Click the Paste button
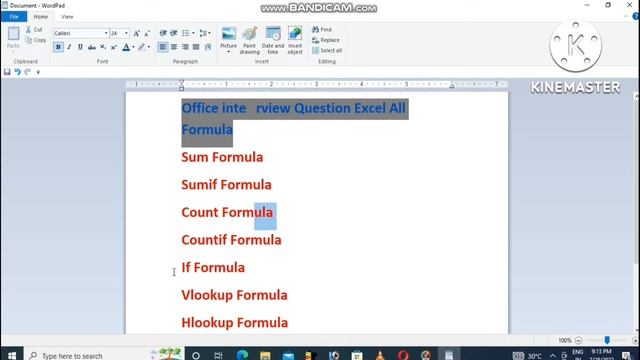Image resolution: width=640 pixels, height=360 pixels. (13, 38)
